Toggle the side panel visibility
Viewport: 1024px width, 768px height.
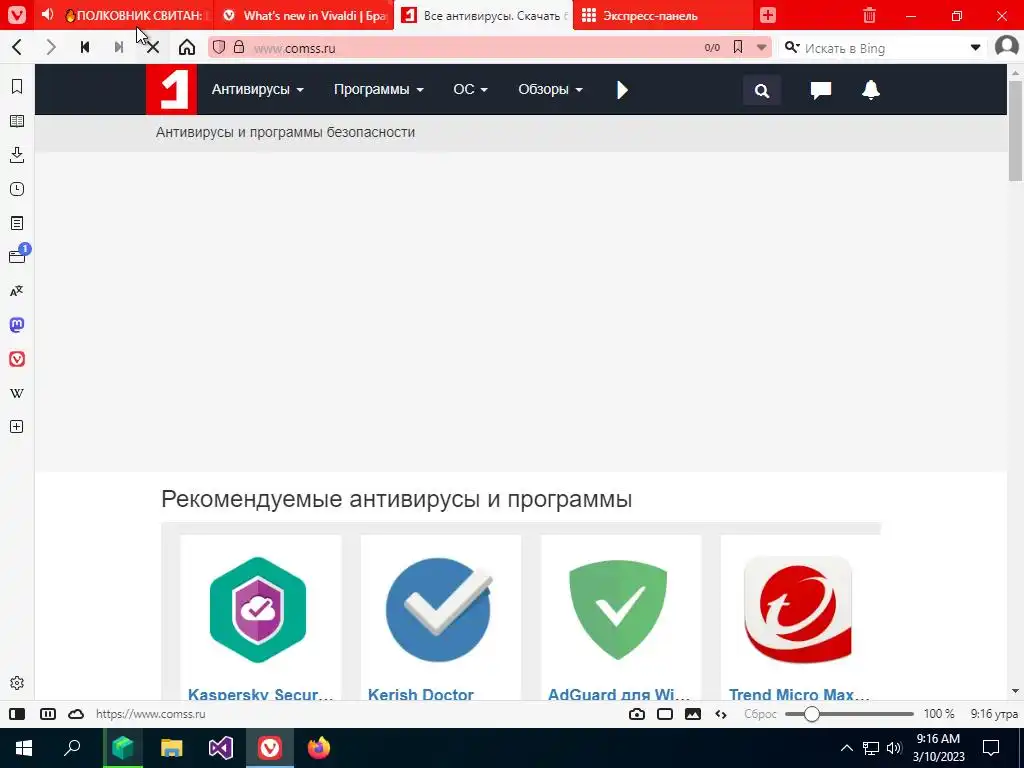[17, 714]
